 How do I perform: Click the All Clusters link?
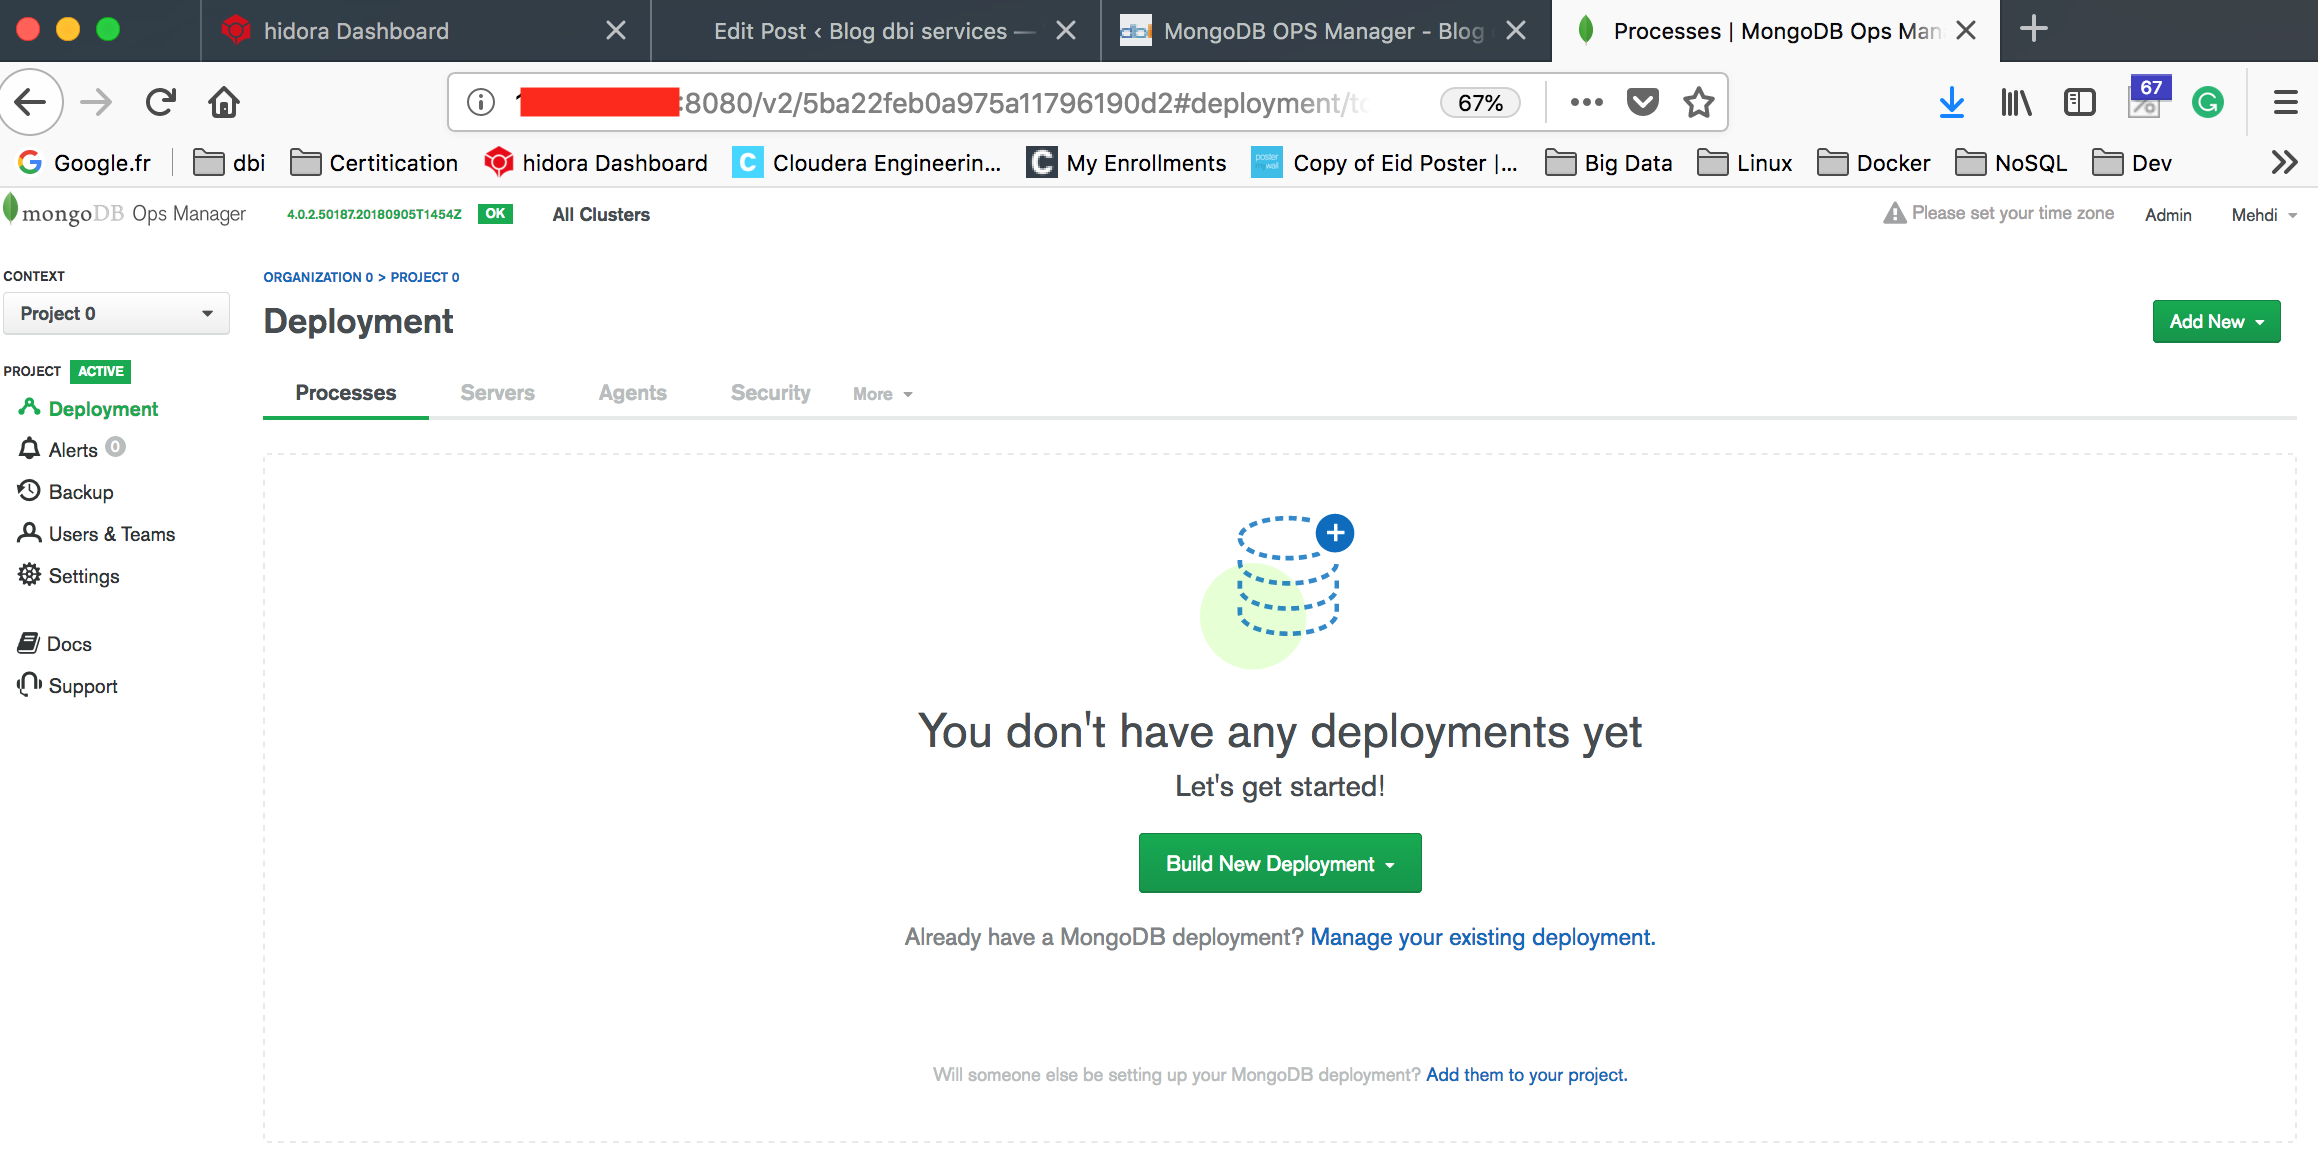click(x=601, y=214)
